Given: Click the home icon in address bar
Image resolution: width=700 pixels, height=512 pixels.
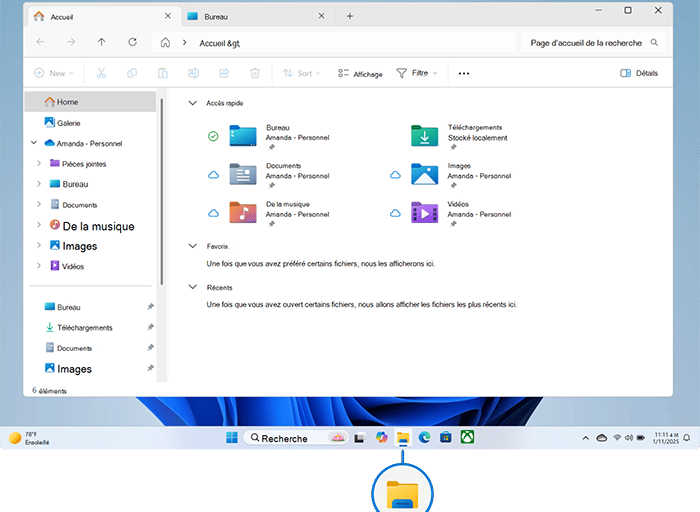Looking at the screenshot, I should pos(165,42).
